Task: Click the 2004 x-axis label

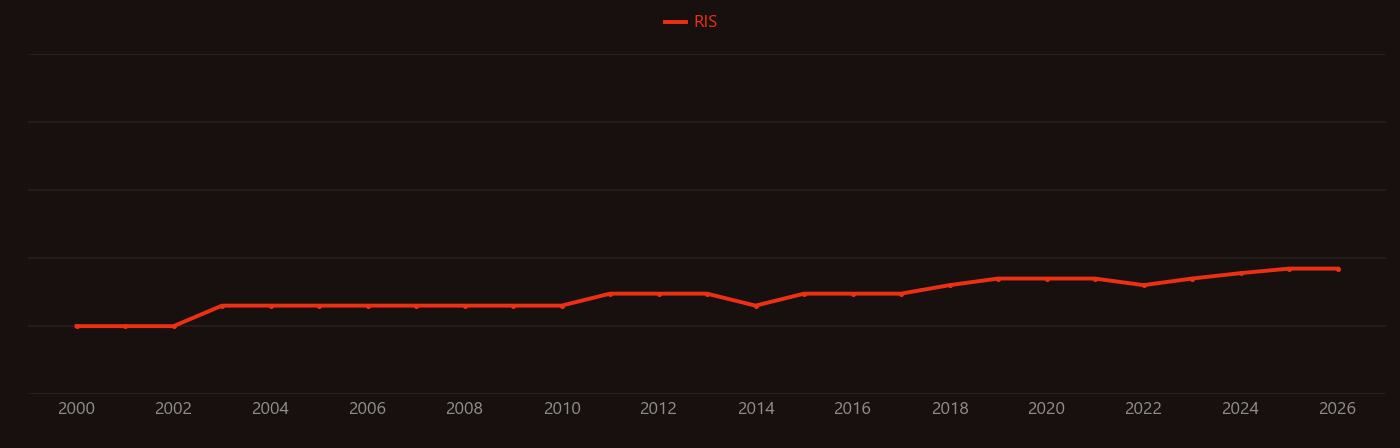Action: click(x=271, y=409)
